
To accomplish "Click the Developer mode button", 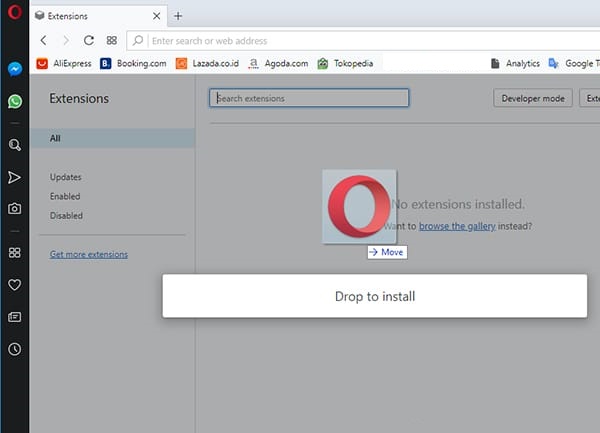I will click(x=533, y=98).
